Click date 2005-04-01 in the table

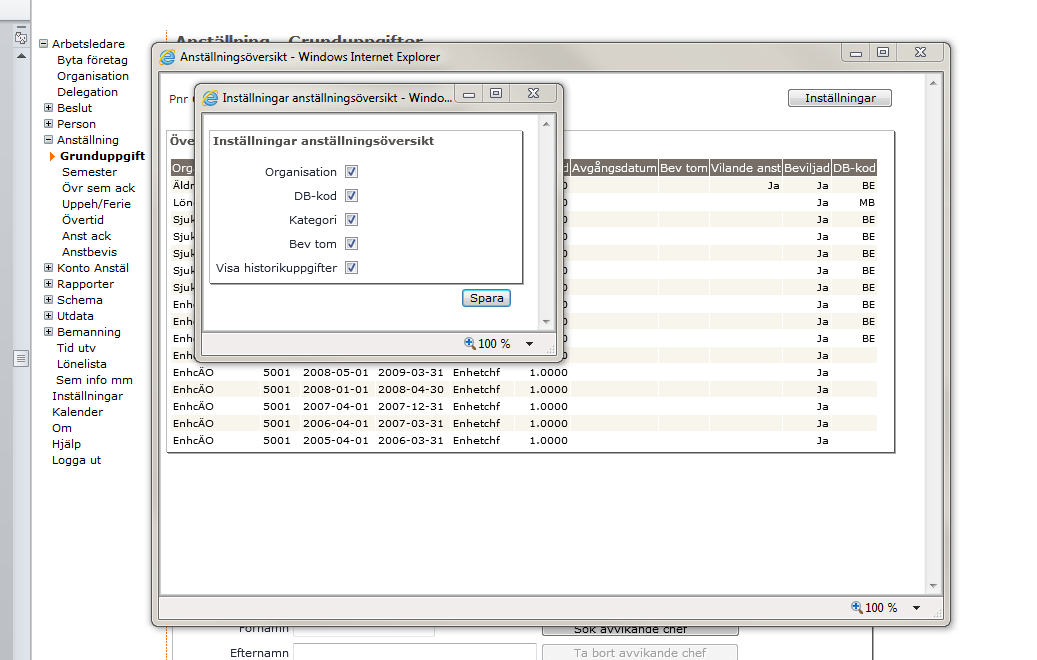(x=335, y=440)
